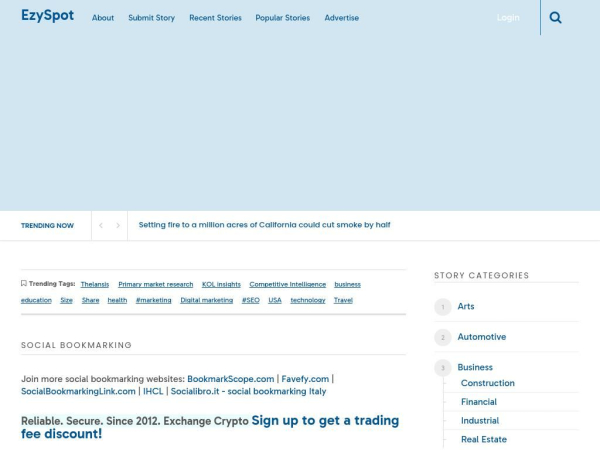The width and height of the screenshot is (600, 450).
Task: Show previous trending story arrow
Action: [x=101, y=226]
